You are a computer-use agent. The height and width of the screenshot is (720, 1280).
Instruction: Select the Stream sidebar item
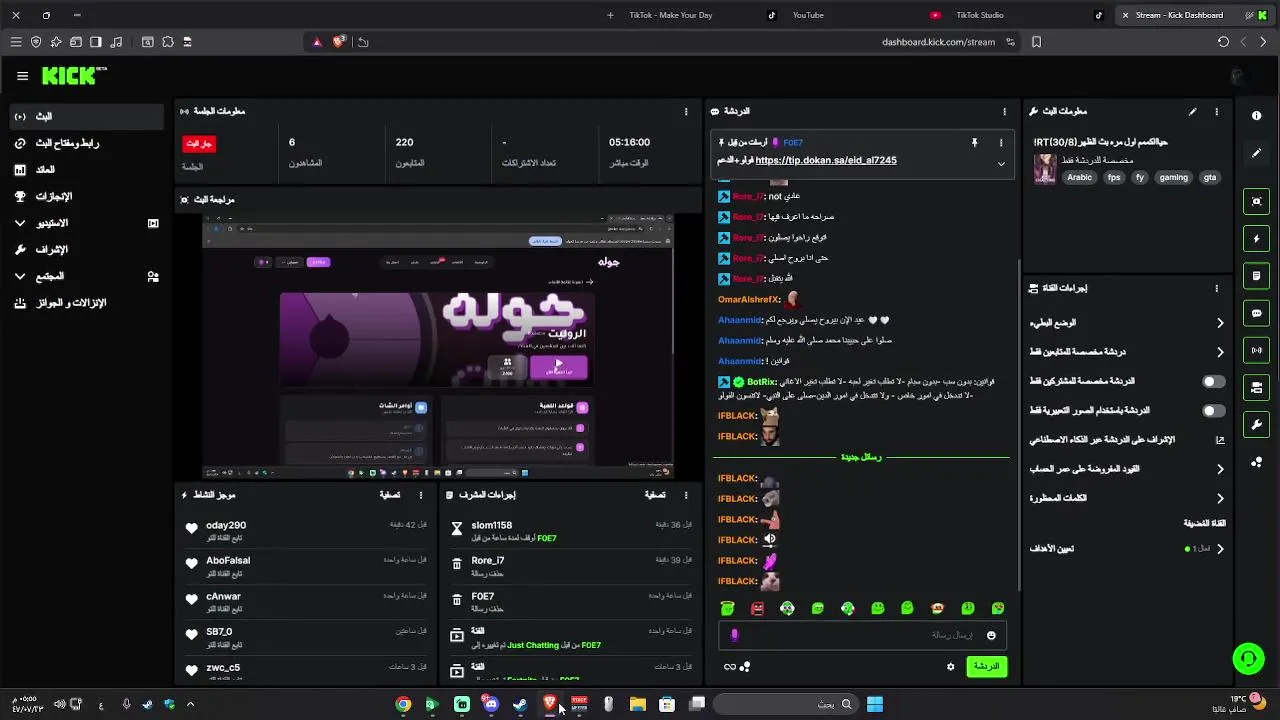click(86, 117)
